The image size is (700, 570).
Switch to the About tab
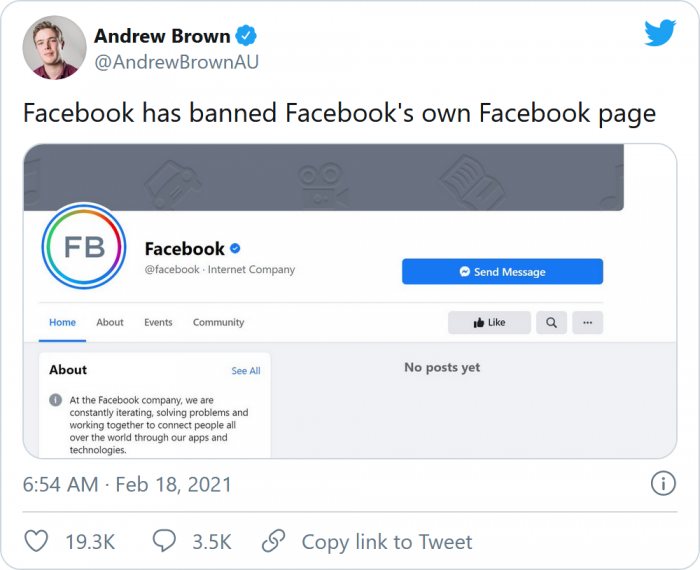[x=110, y=322]
